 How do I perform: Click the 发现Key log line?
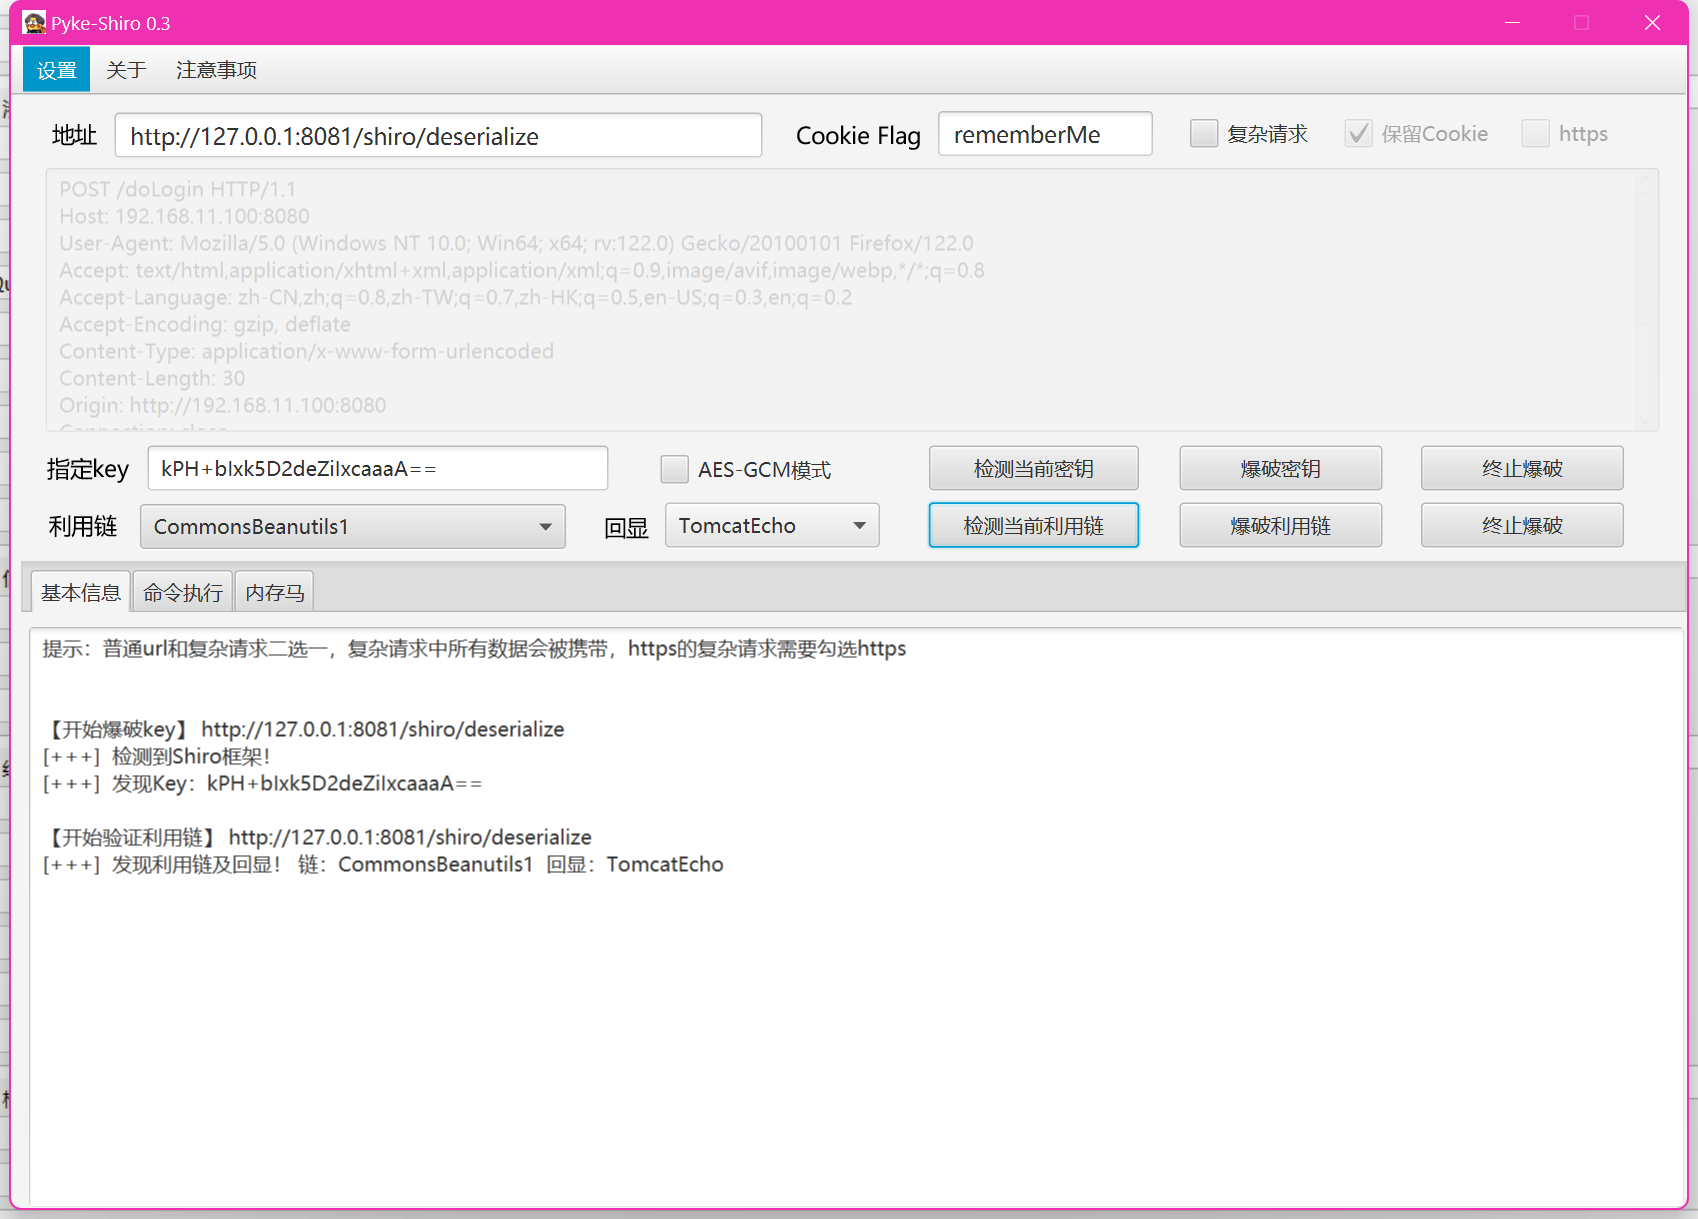(x=262, y=783)
